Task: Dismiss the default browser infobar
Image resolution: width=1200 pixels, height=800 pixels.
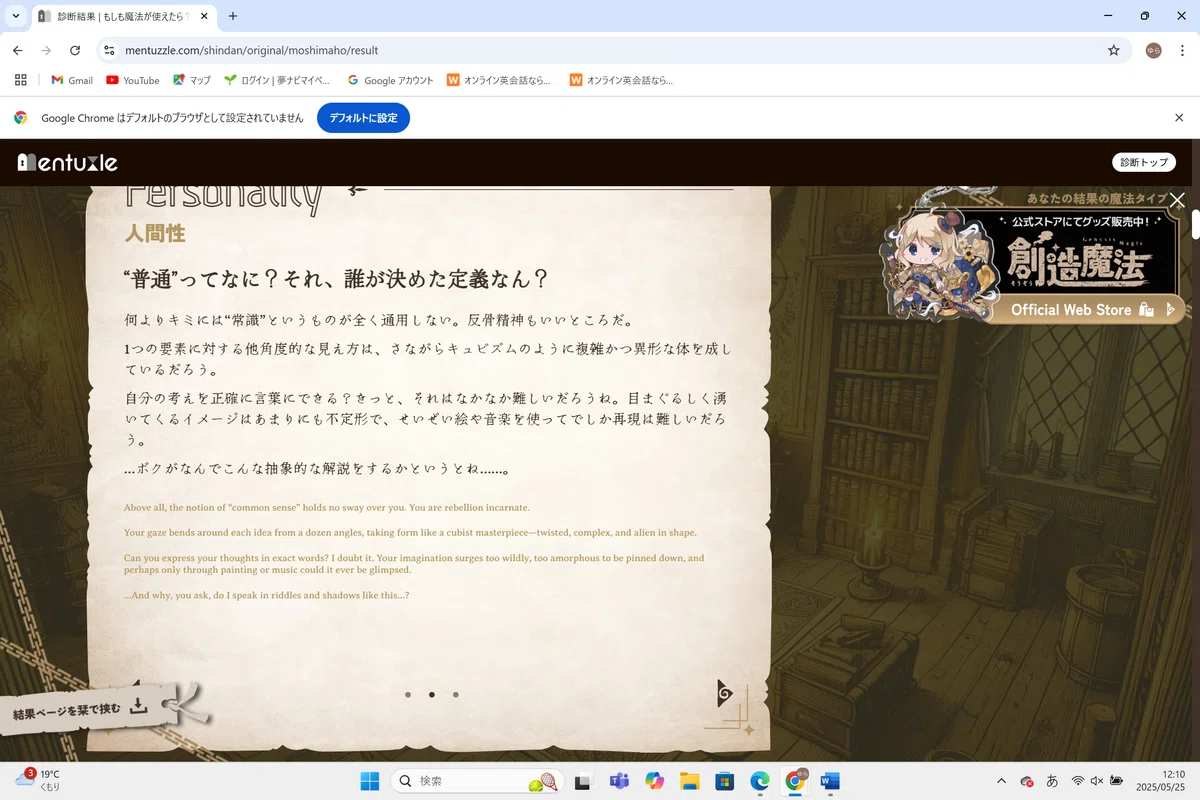Action: pyautogui.click(x=1179, y=118)
